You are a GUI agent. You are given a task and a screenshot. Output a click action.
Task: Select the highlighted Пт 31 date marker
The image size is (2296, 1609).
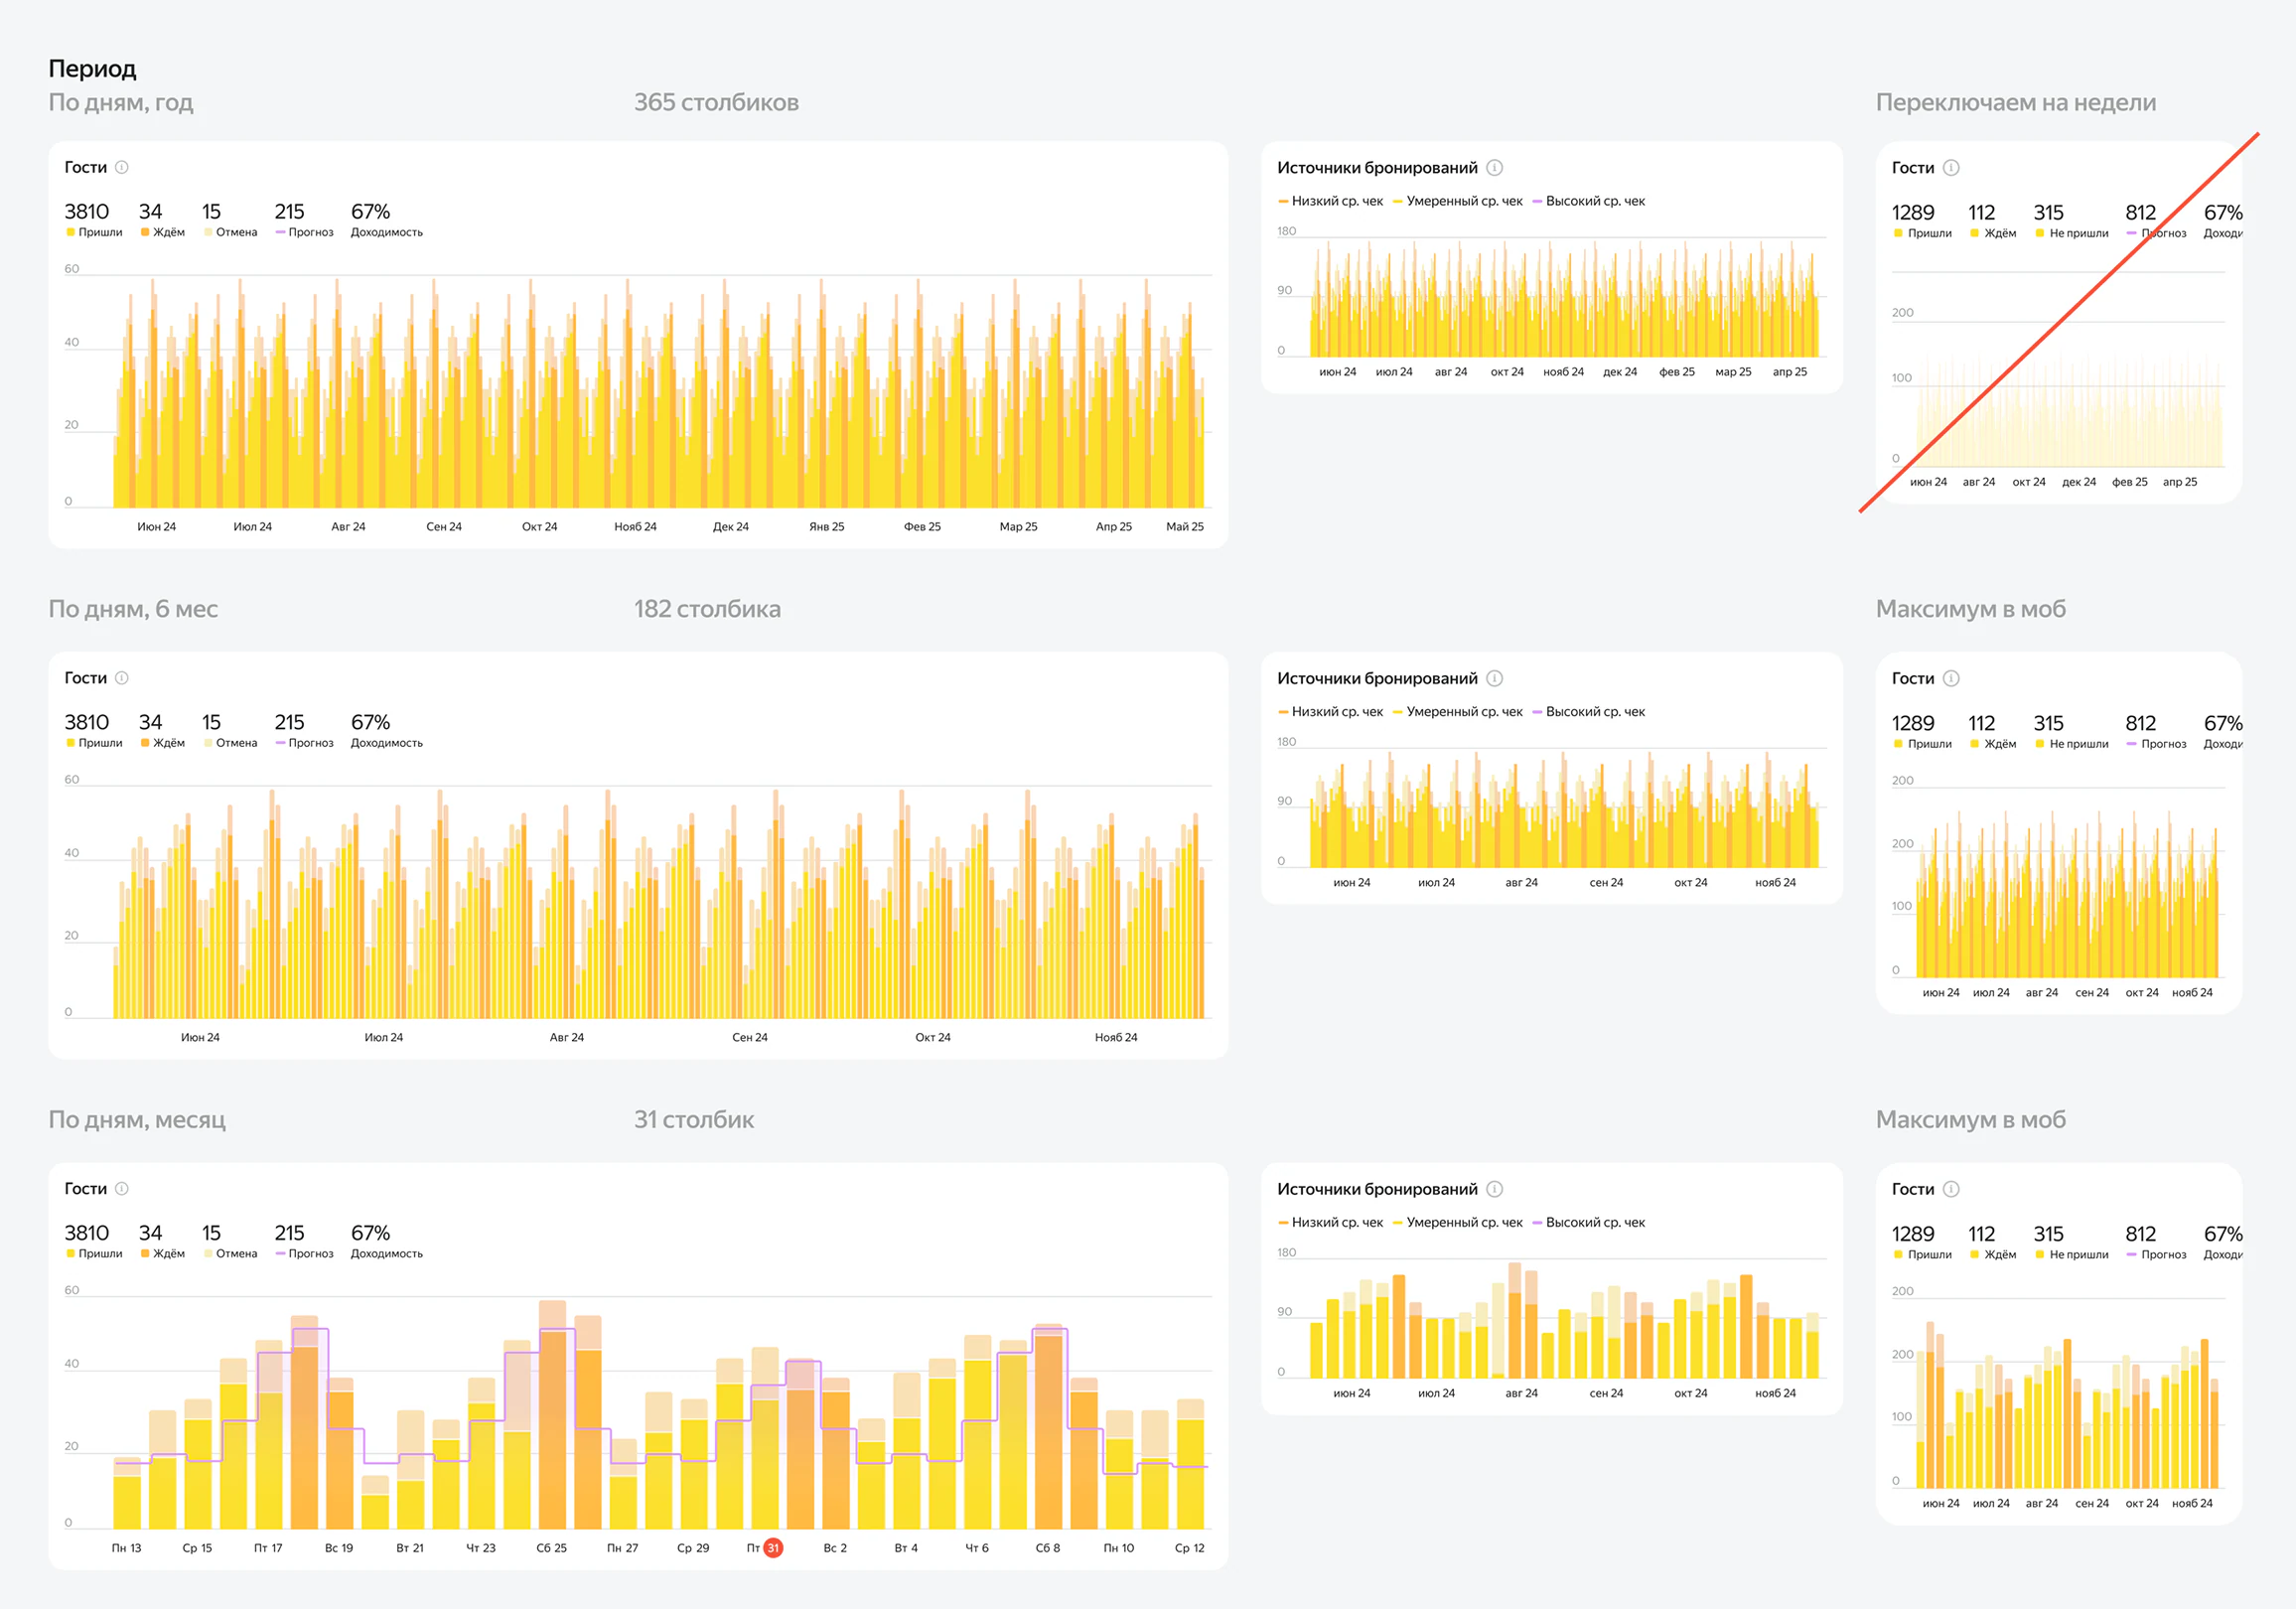(x=773, y=1548)
